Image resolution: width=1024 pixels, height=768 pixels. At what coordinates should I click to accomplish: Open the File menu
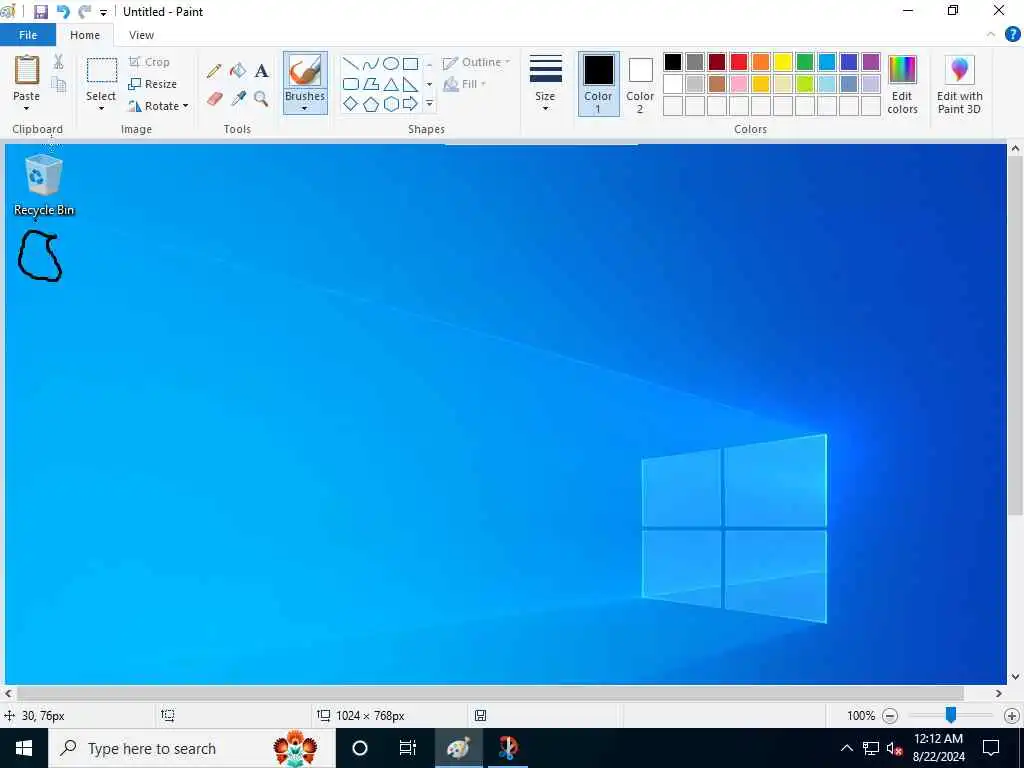point(28,35)
